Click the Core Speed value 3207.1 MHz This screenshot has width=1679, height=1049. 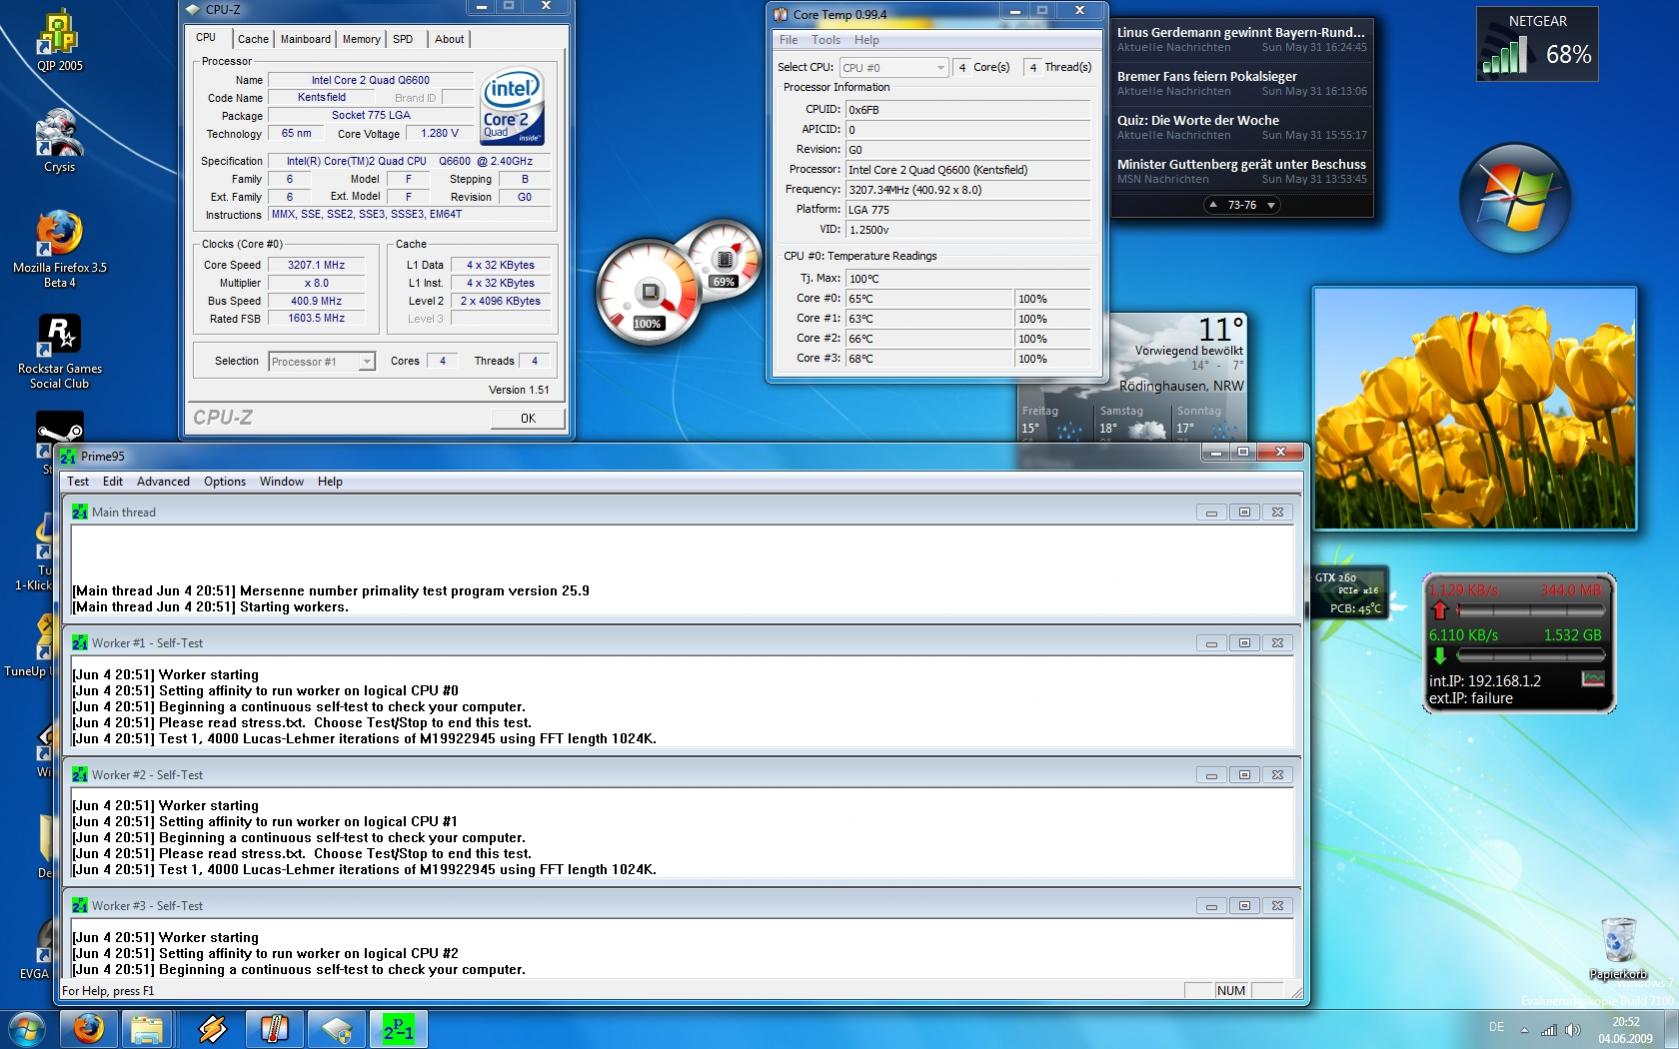(316, 265)
